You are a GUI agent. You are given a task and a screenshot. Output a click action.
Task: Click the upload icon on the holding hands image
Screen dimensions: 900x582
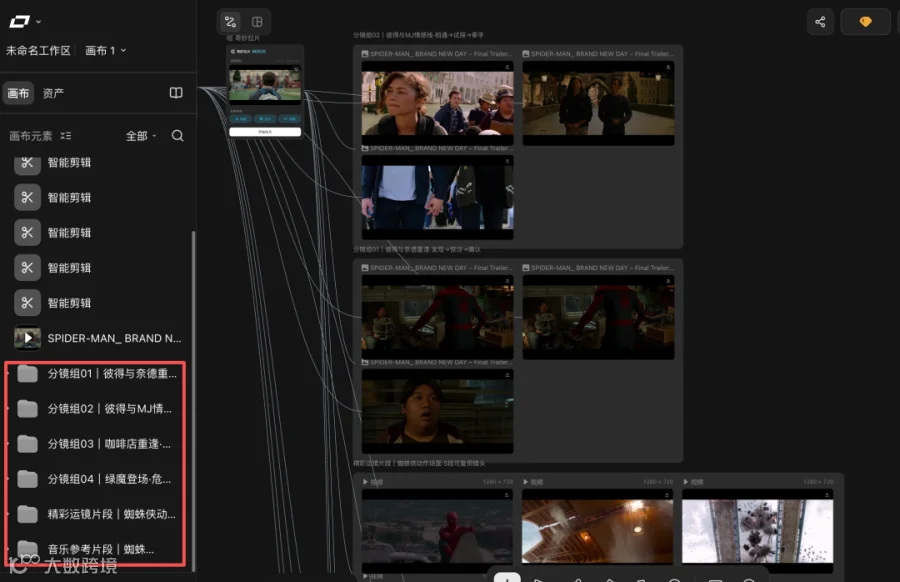coord(507,161)
